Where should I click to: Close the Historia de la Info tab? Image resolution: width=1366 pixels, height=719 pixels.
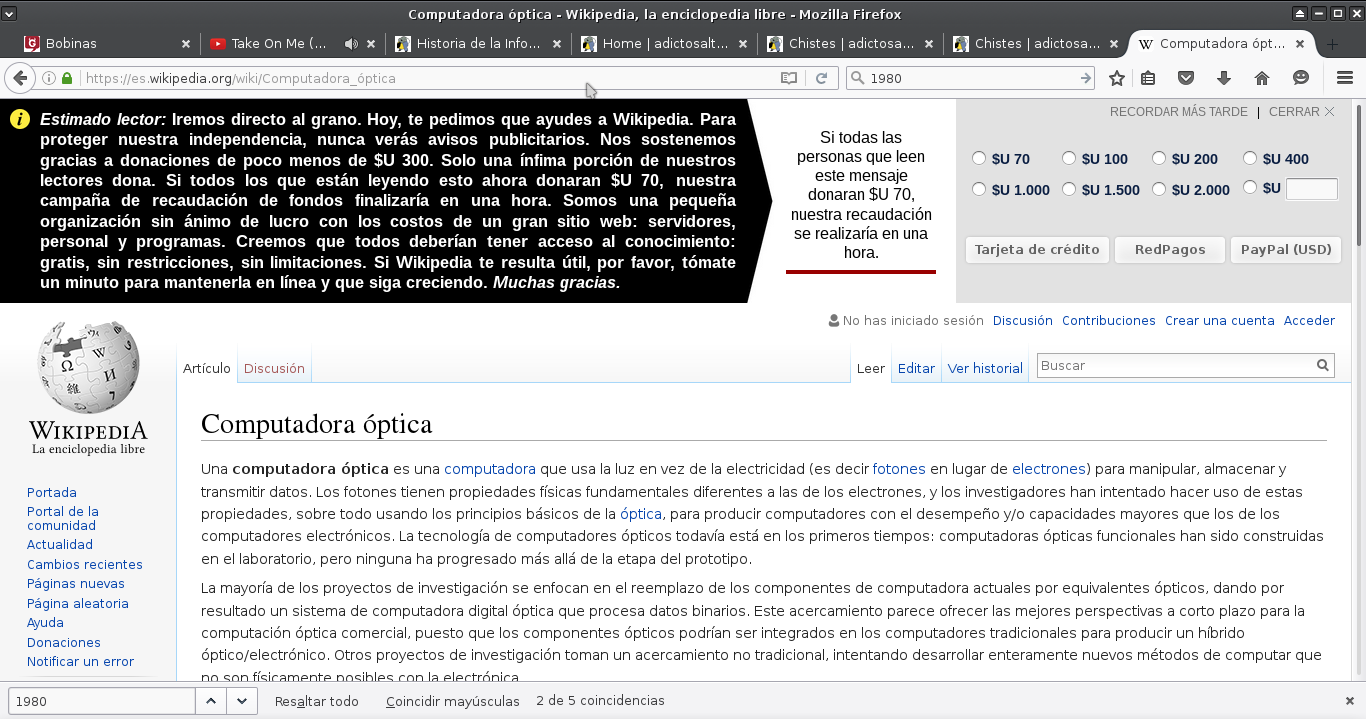click(557, 44)
